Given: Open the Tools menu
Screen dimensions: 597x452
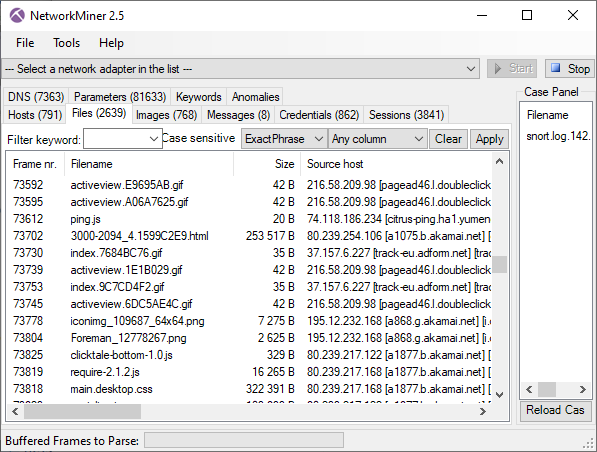Looking at the screenshot, I should coord(66,43).
